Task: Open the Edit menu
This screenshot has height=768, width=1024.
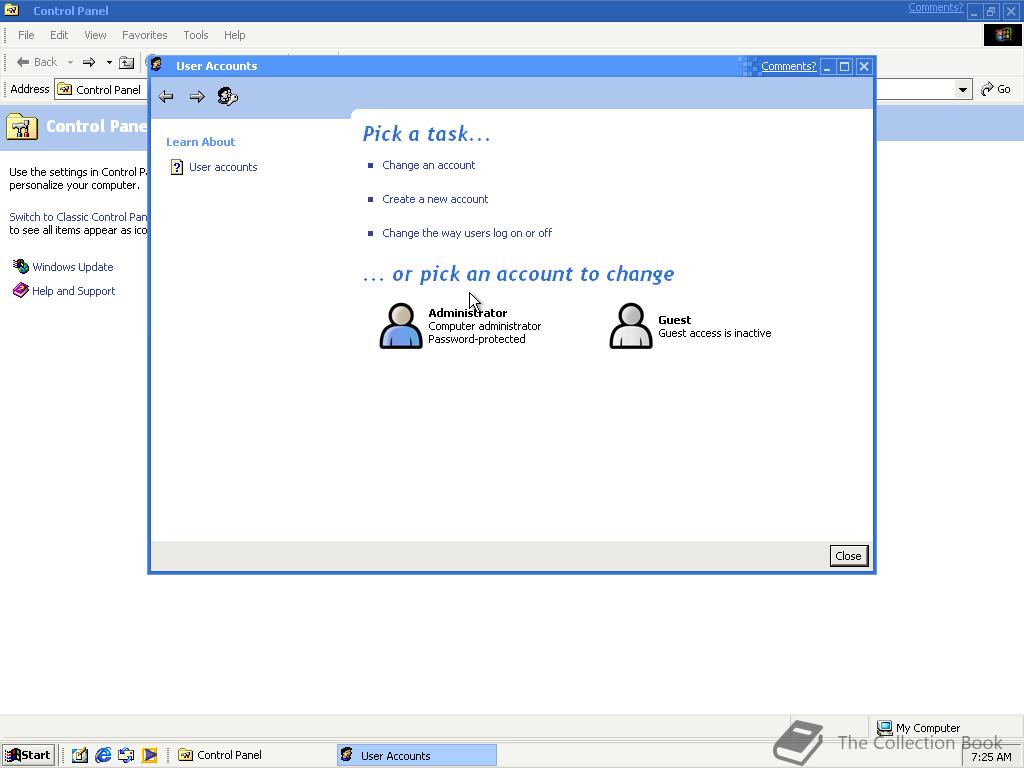Action: [x=59, y=35]
